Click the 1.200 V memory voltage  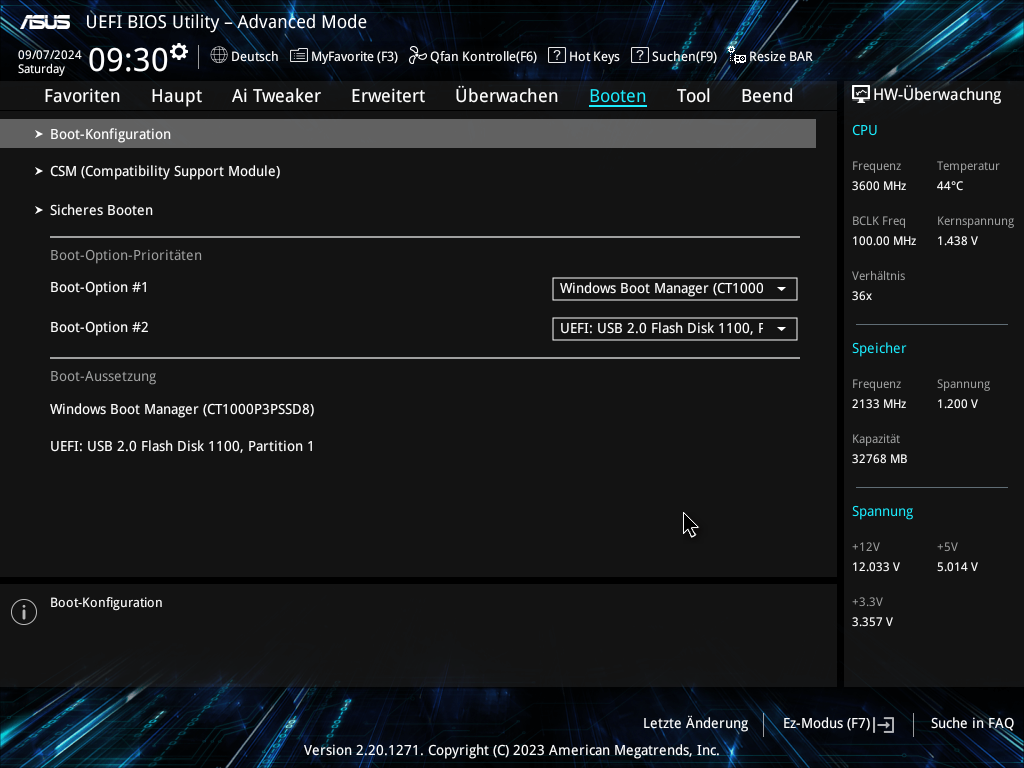click(957, 404)
